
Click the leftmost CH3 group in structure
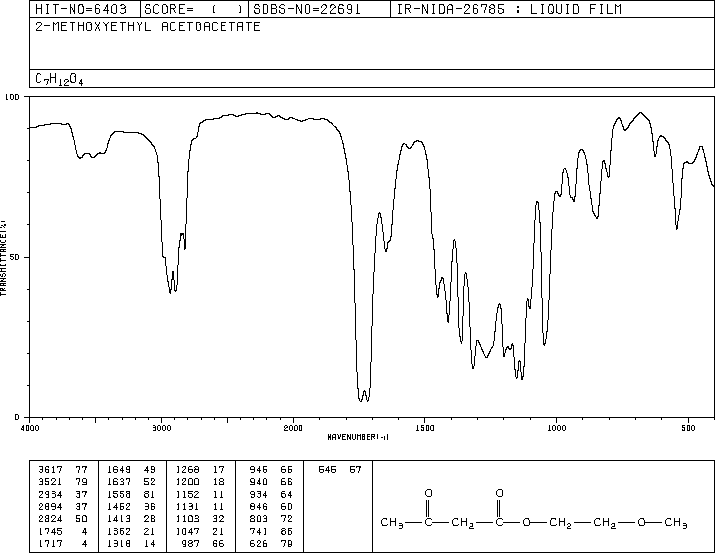(x=392, y=523)
